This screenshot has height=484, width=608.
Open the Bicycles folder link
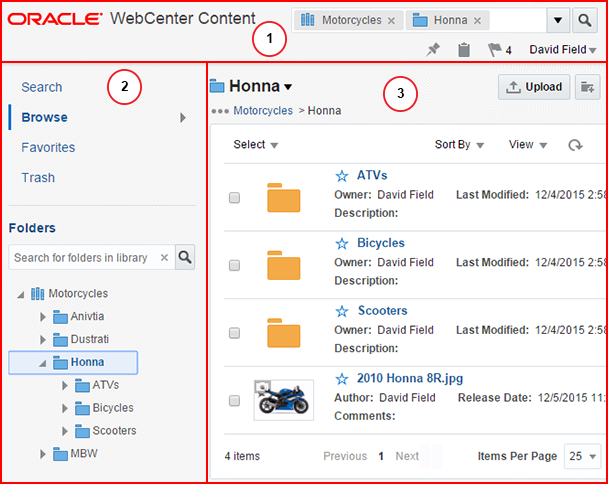point(381,243)
